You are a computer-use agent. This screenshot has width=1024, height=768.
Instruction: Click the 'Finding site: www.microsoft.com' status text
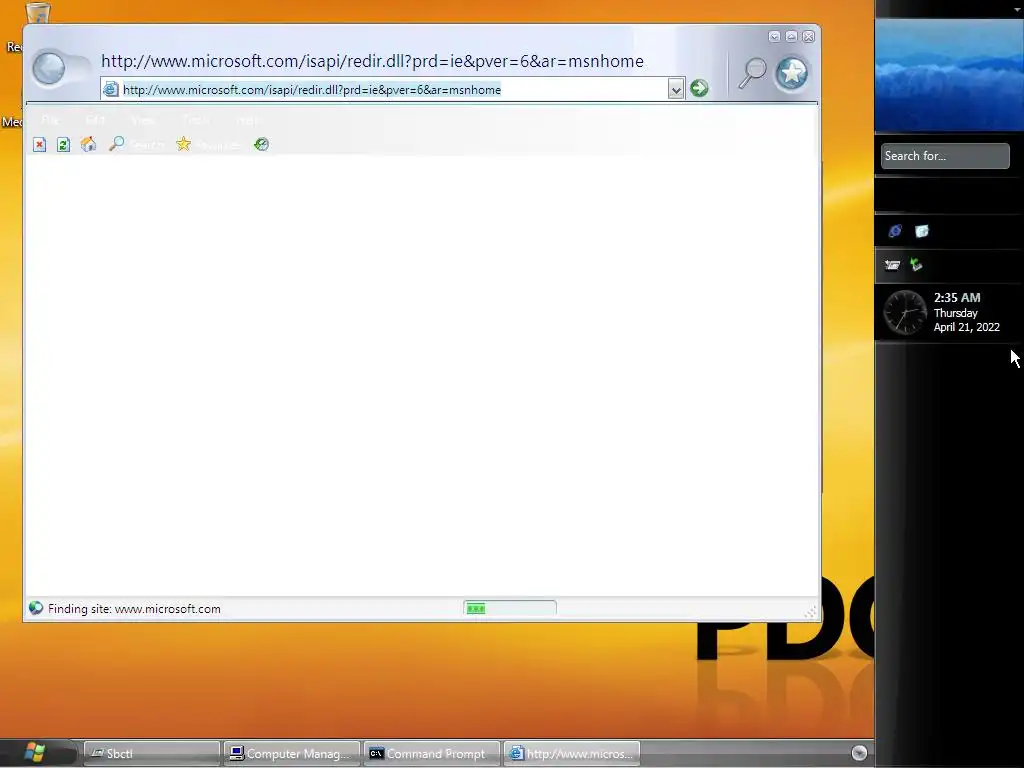click(x=135, y=609)
